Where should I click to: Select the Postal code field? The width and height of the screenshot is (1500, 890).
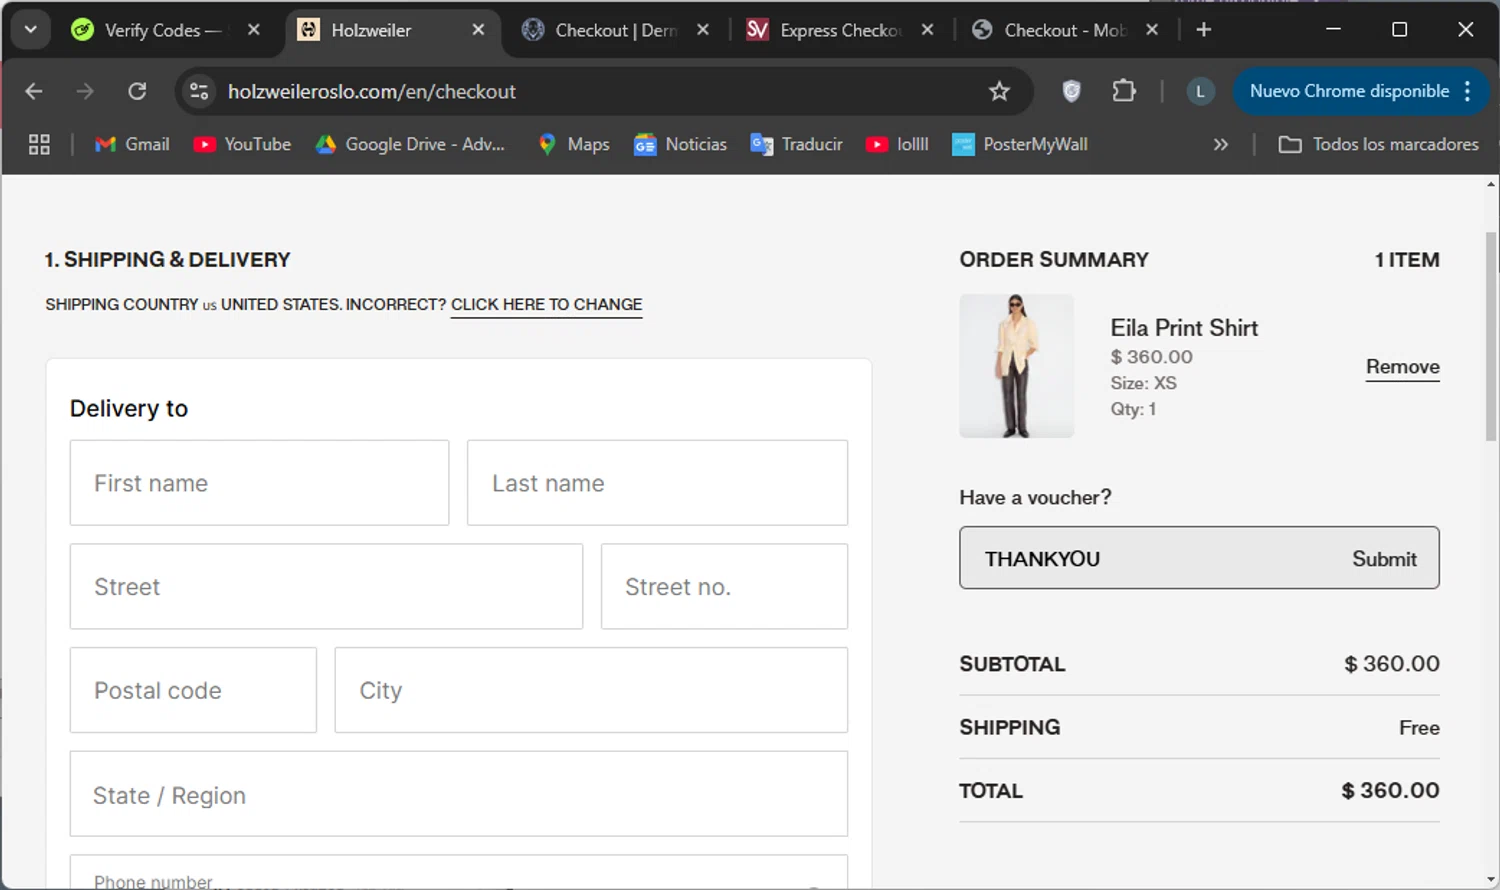193,690
